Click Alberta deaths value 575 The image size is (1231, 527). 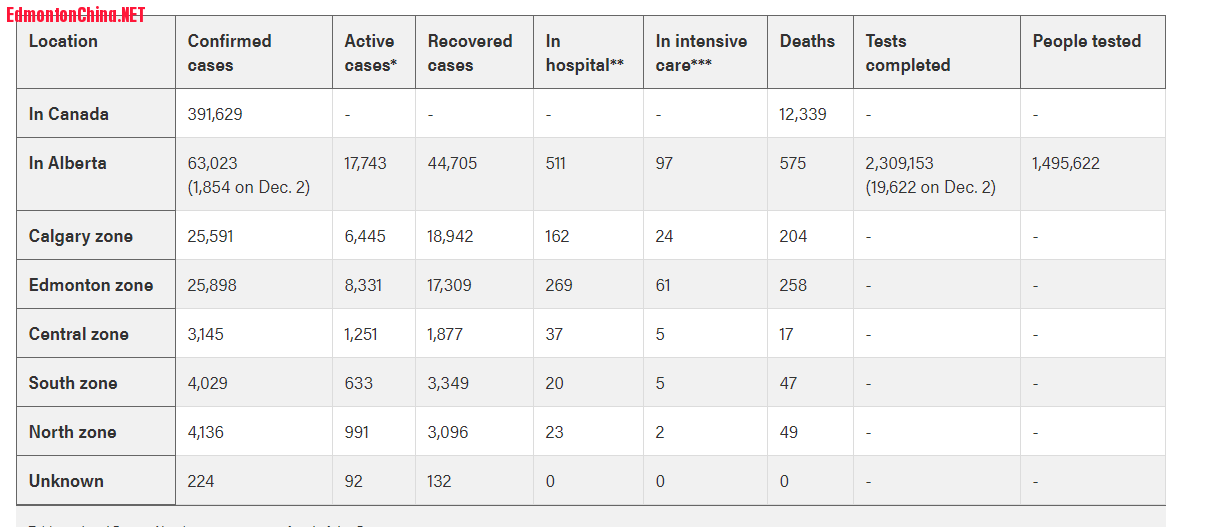click(x=793, y=163)
